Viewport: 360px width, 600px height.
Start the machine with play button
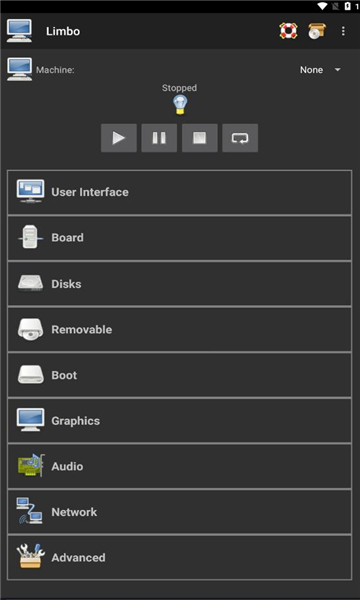point(119,138)
